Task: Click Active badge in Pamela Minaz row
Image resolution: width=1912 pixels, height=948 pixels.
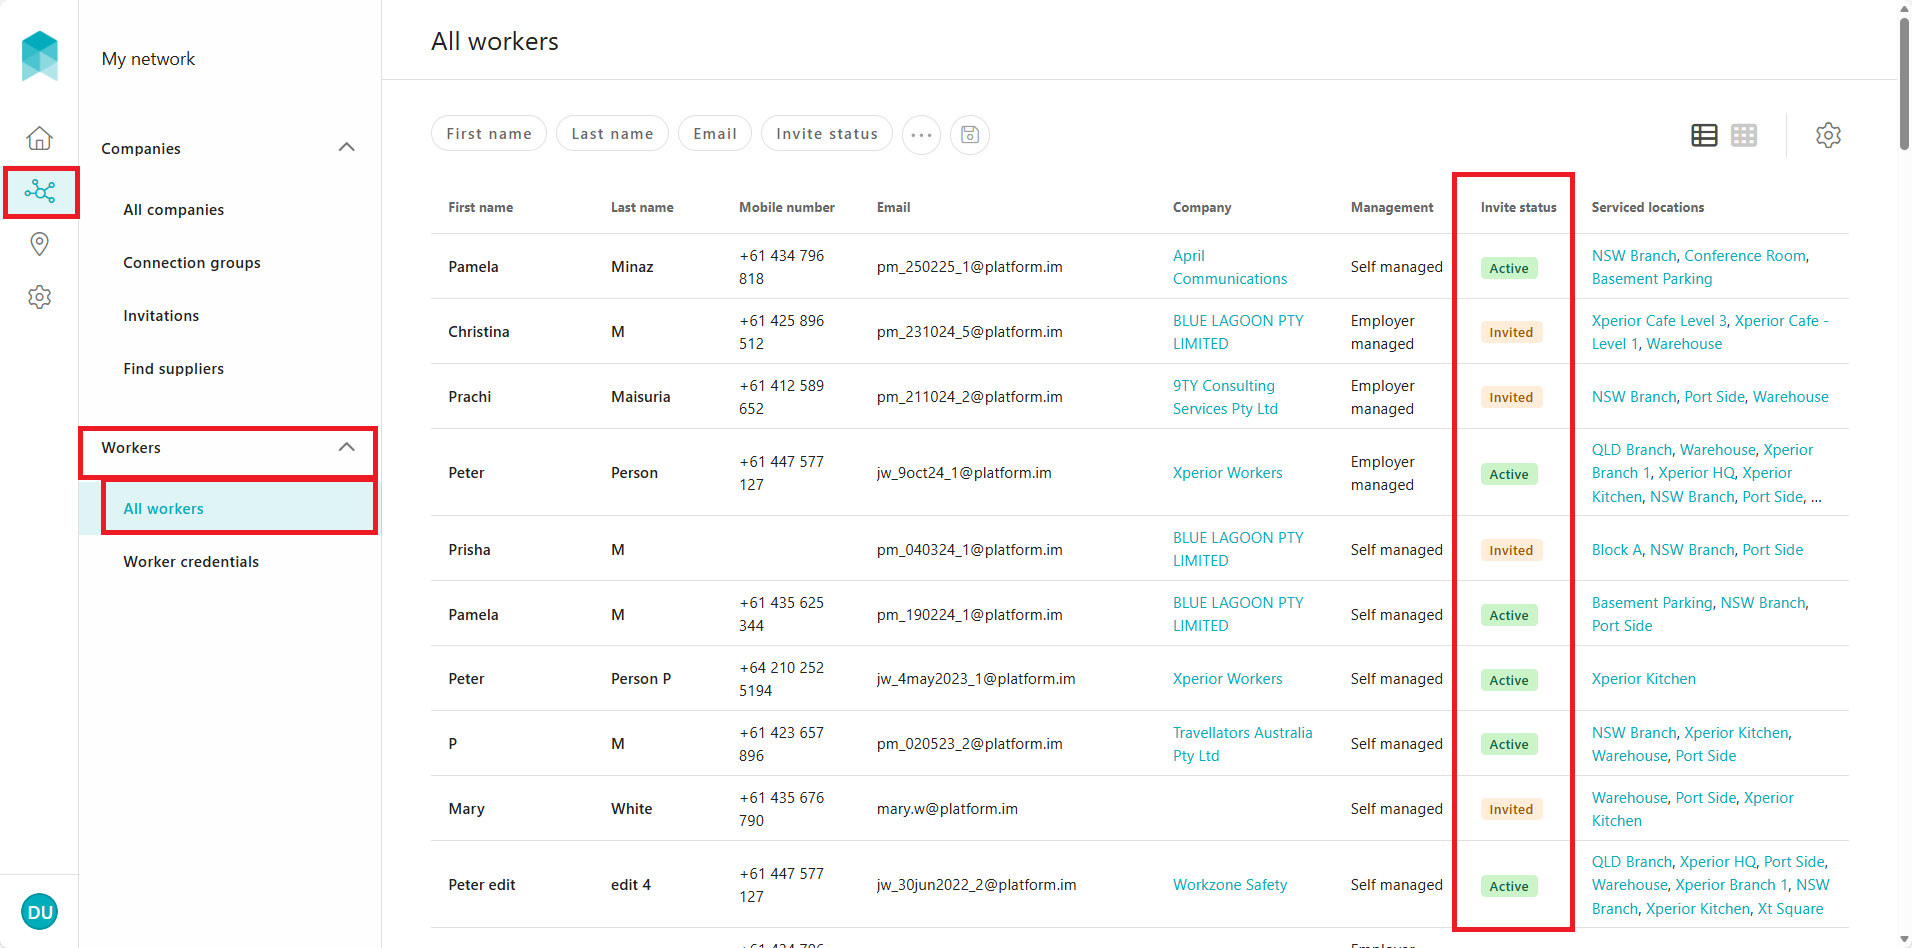Action: (1509, 268)
